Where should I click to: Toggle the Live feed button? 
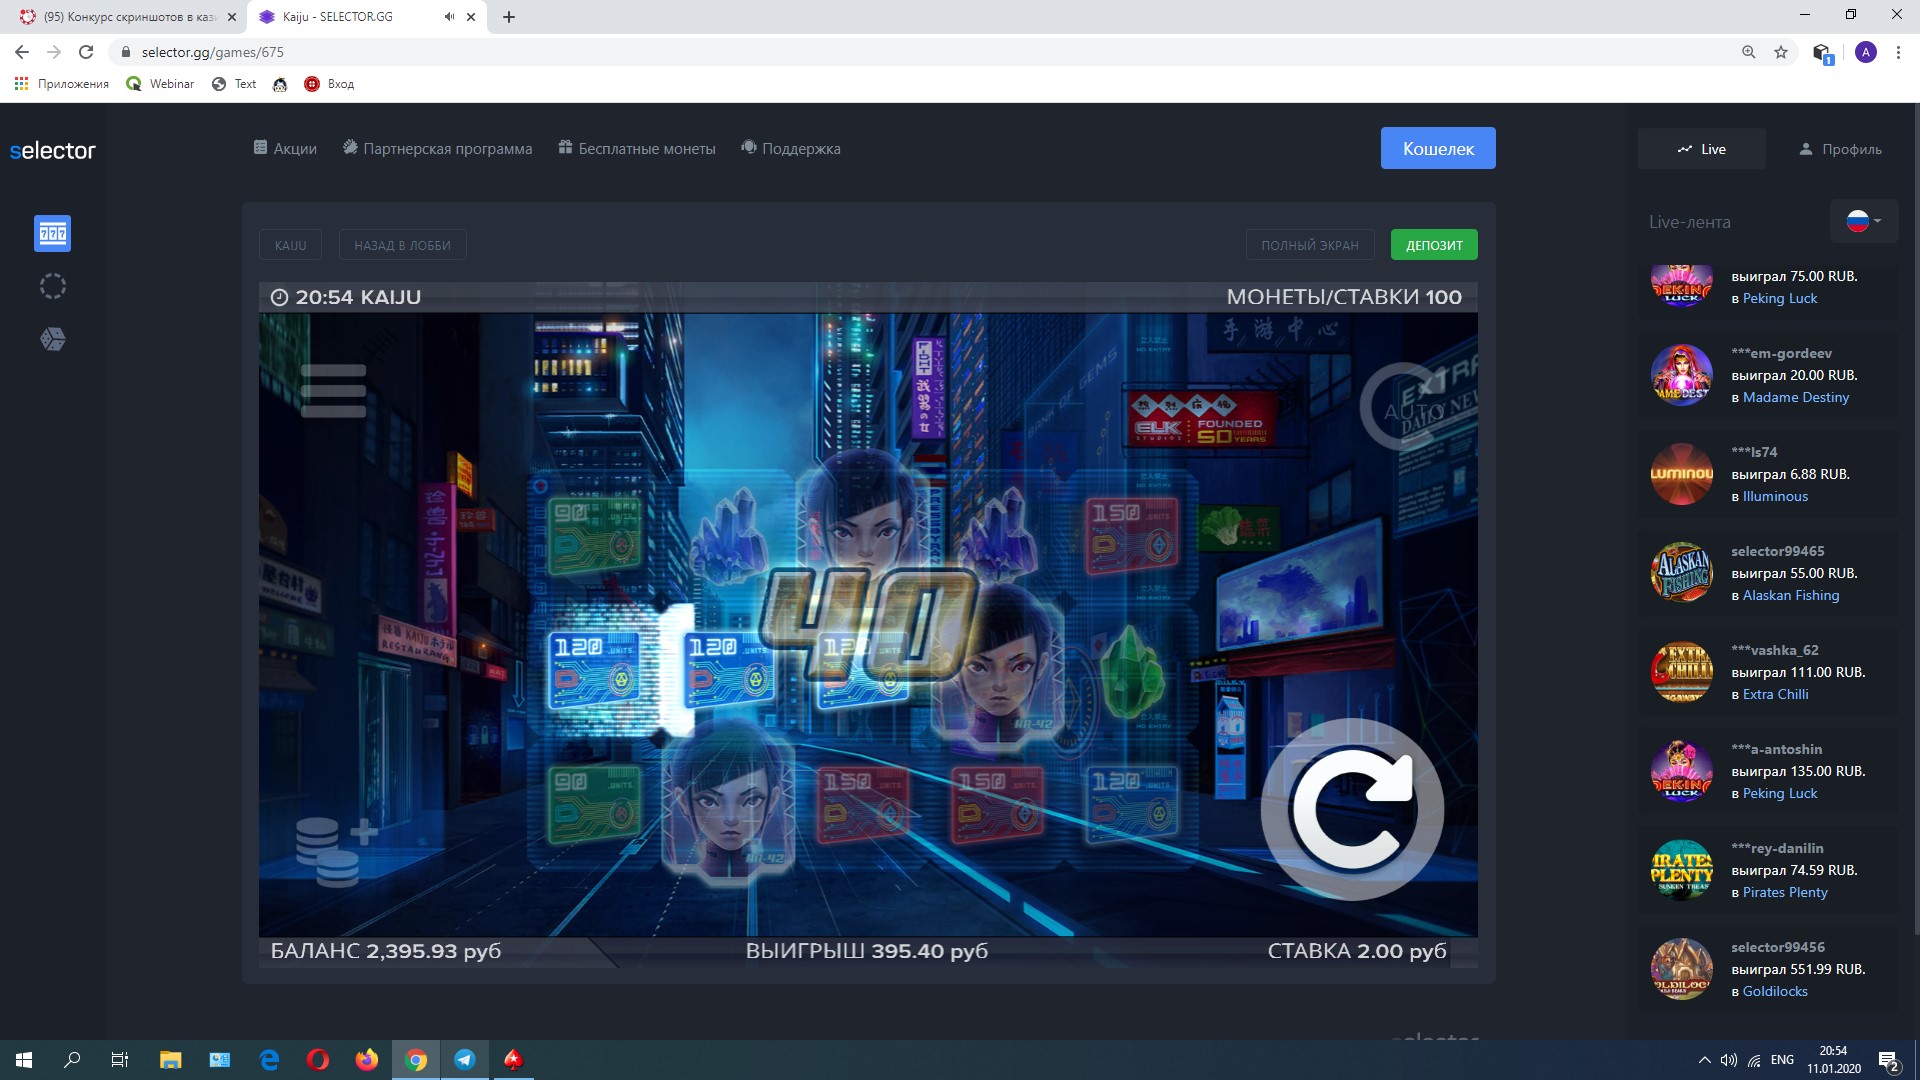(1701, 149)
